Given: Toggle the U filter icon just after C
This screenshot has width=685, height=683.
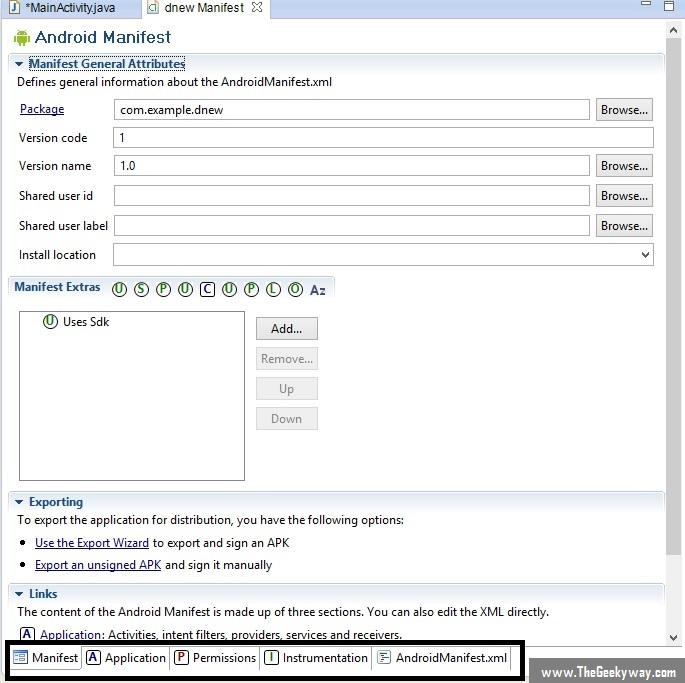Looking at the screenshot, I should click(229, 289).
